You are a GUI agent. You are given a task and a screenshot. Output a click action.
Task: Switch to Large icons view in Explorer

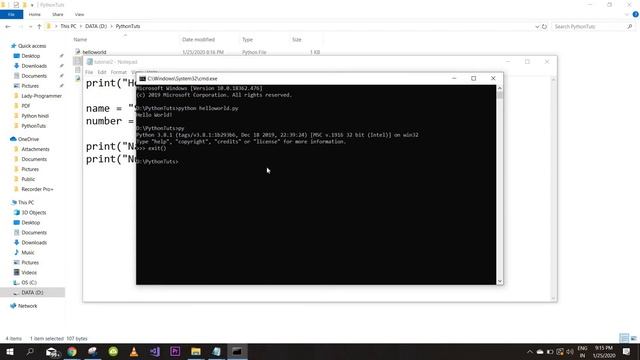coord(633,338)
